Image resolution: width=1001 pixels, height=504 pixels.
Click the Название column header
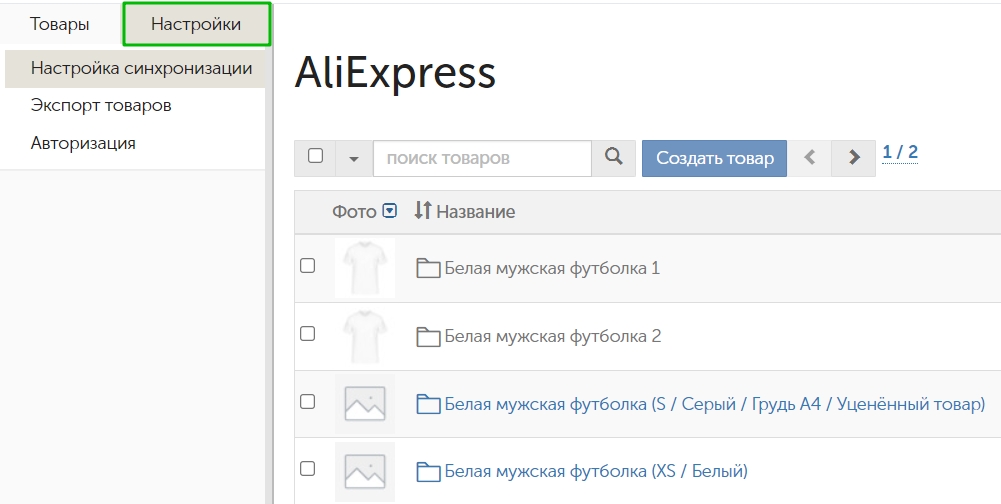click(476, 212)
